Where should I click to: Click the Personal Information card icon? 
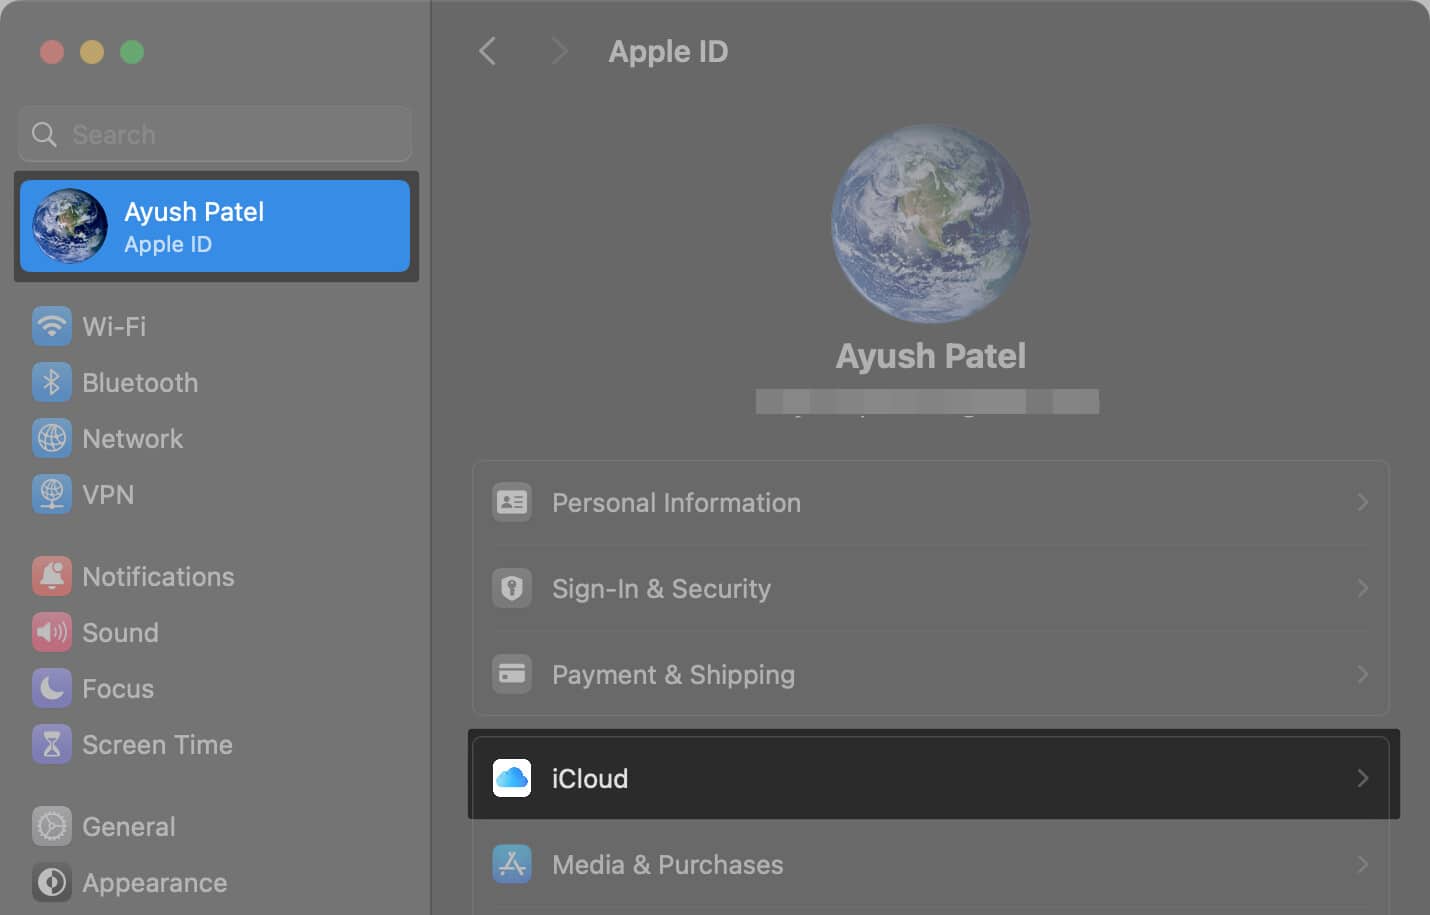tap(512, 502)
